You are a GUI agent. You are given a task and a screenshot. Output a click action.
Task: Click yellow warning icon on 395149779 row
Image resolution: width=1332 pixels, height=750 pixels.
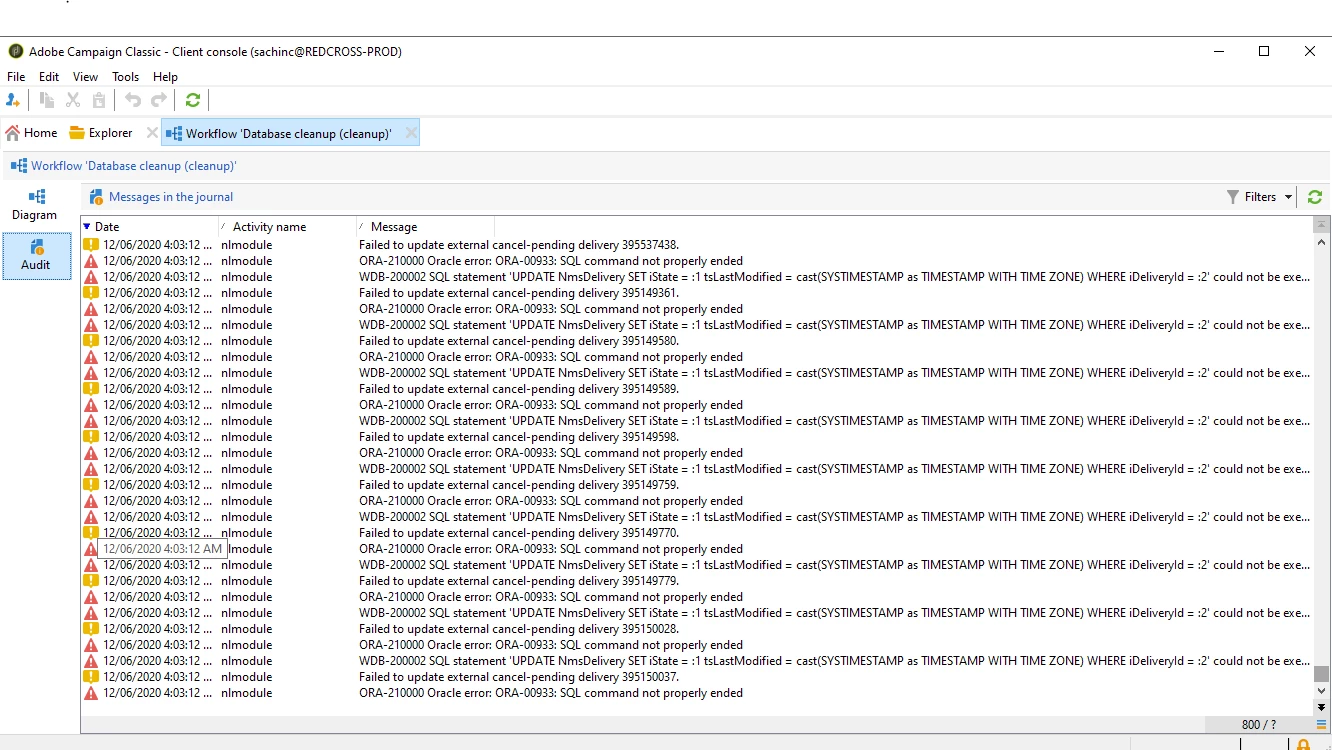click(91, 581)
